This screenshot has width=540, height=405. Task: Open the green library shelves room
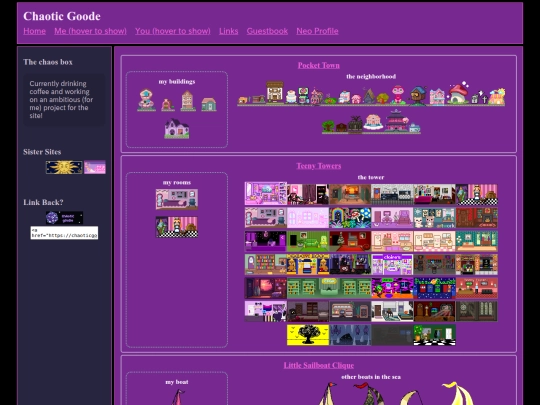tap(329, 288)
